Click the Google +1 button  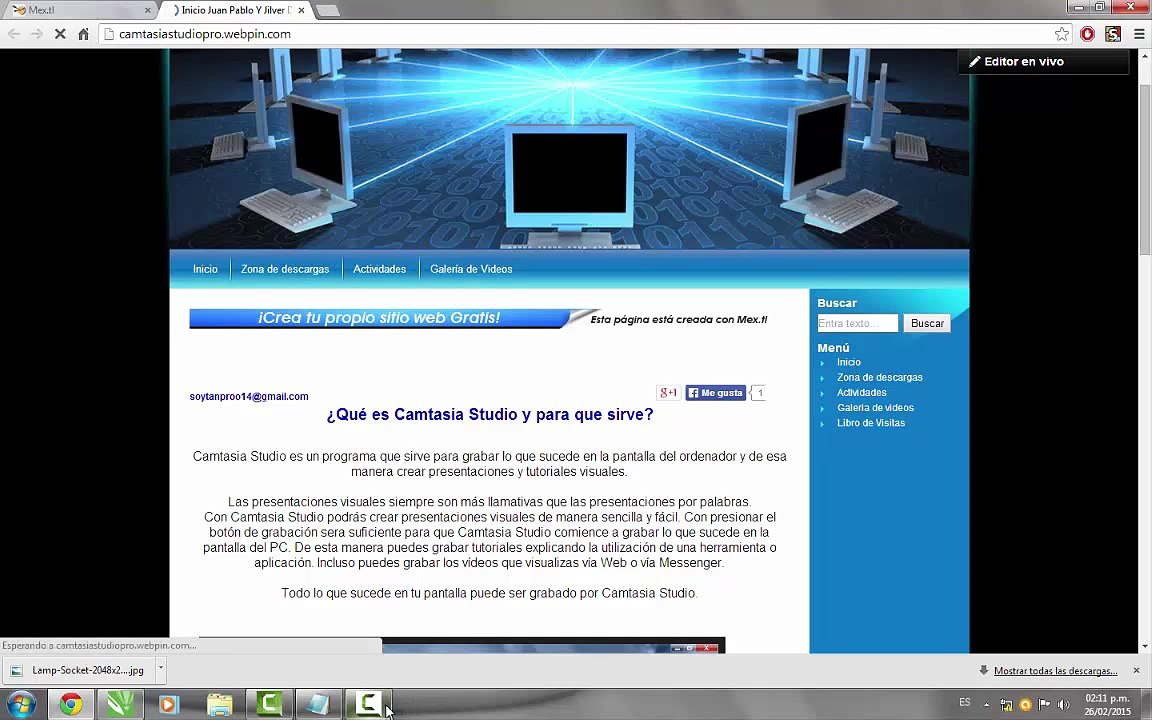point(669,393)
